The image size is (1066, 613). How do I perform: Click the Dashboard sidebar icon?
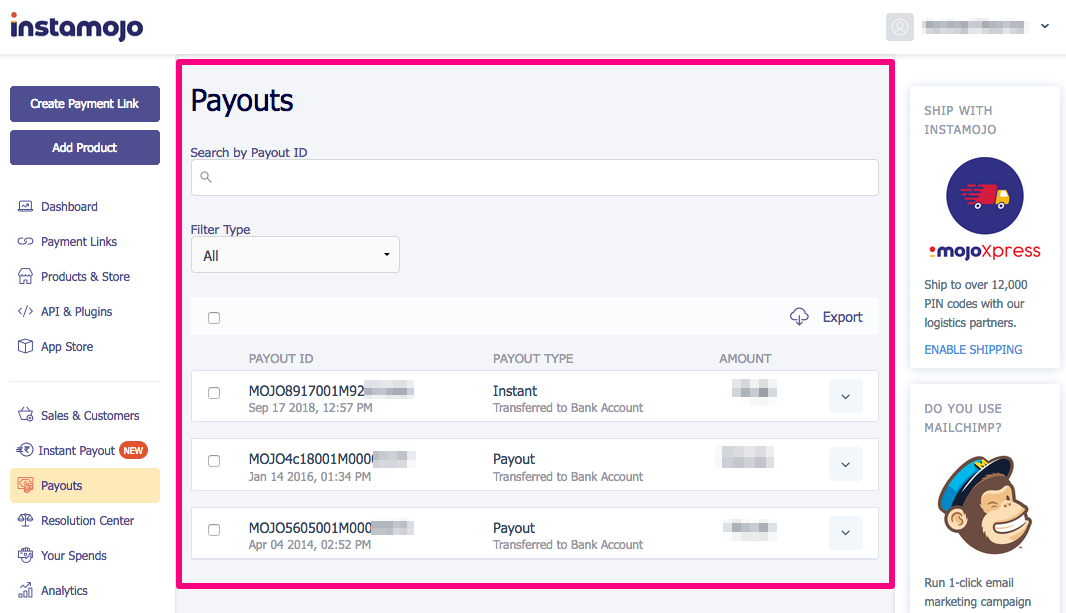coord(25,206)
